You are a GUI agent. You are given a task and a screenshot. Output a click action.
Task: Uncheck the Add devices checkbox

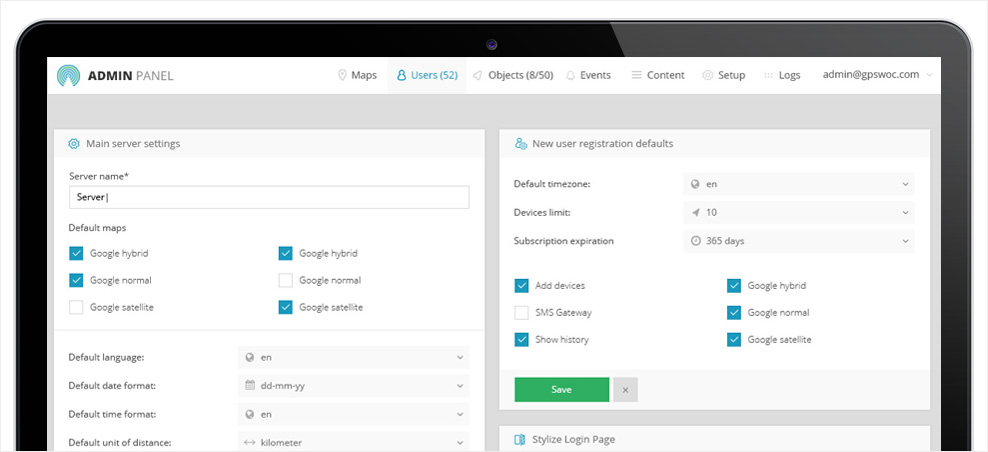tap(522, 286)
